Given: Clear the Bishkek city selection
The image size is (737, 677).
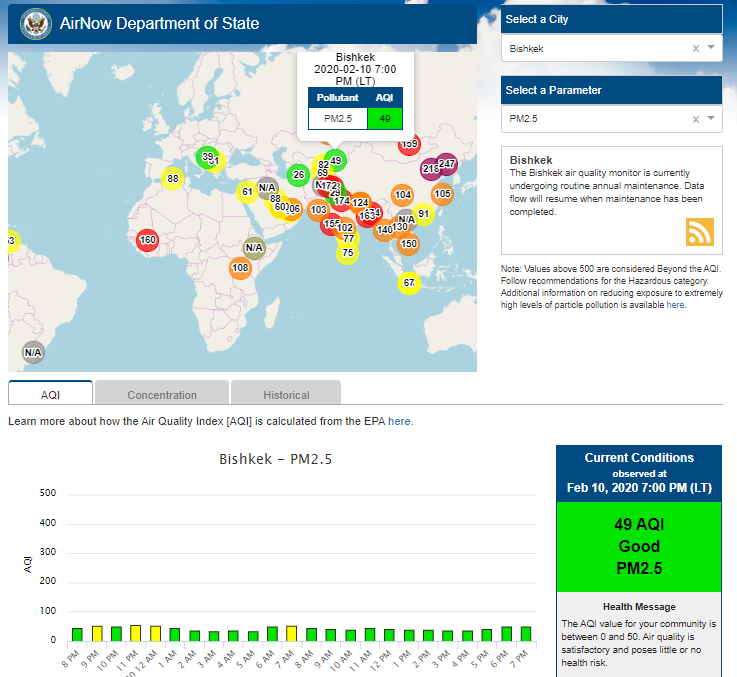Looking at the screenshot, I should point(696,48).
